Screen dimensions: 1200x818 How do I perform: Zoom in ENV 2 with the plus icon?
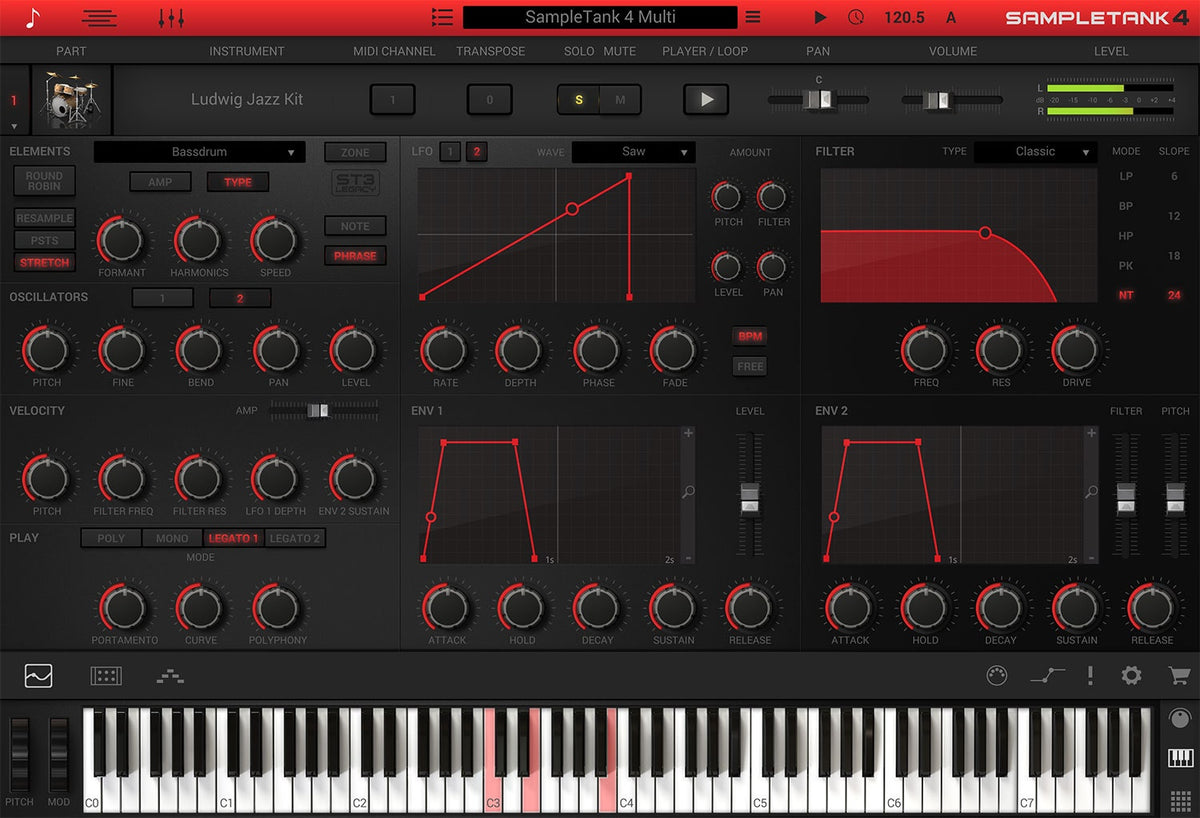pos(1091,433)
